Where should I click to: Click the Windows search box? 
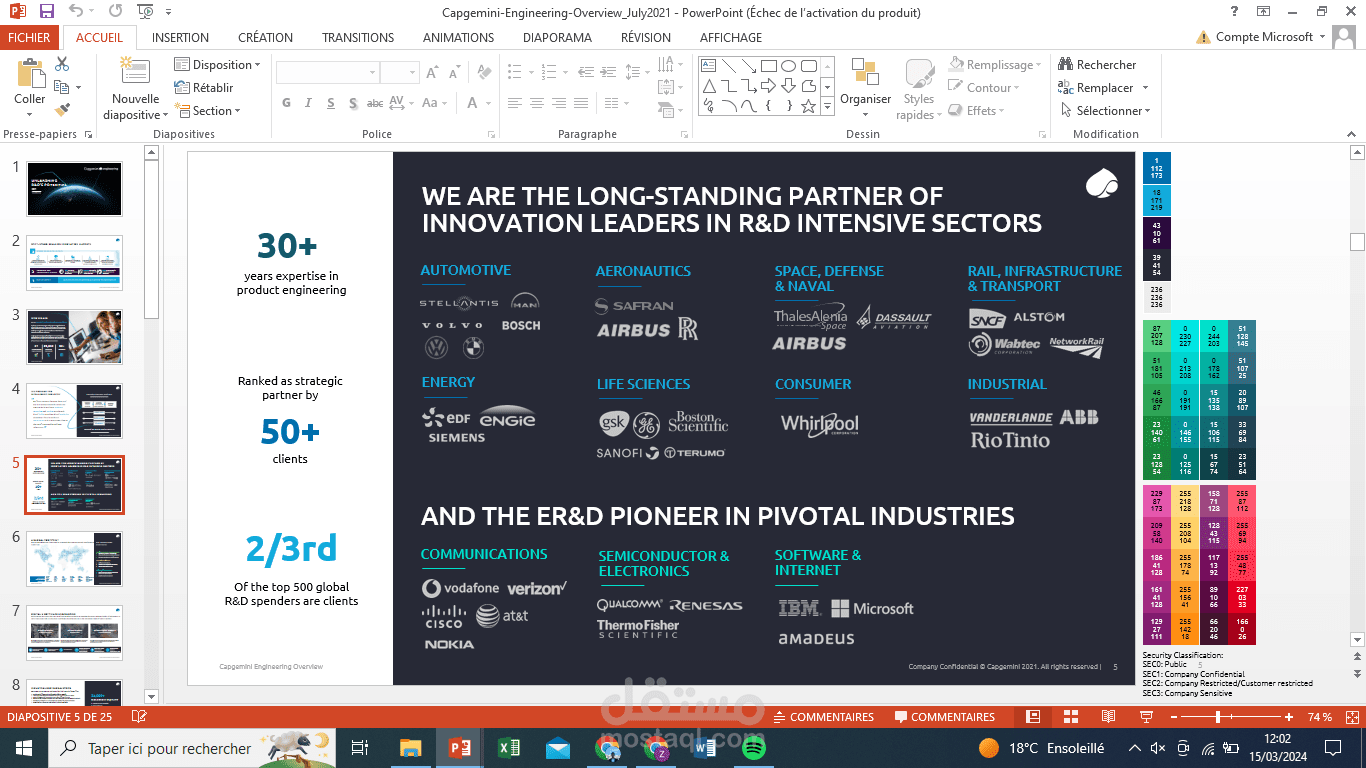(x=191, y=748)
